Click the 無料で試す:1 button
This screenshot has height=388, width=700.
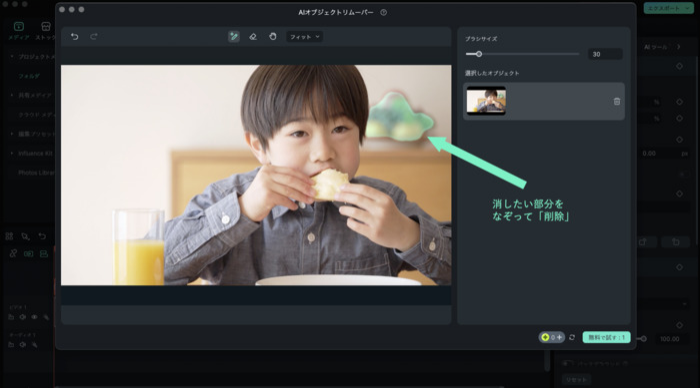(x=606, y=337)
